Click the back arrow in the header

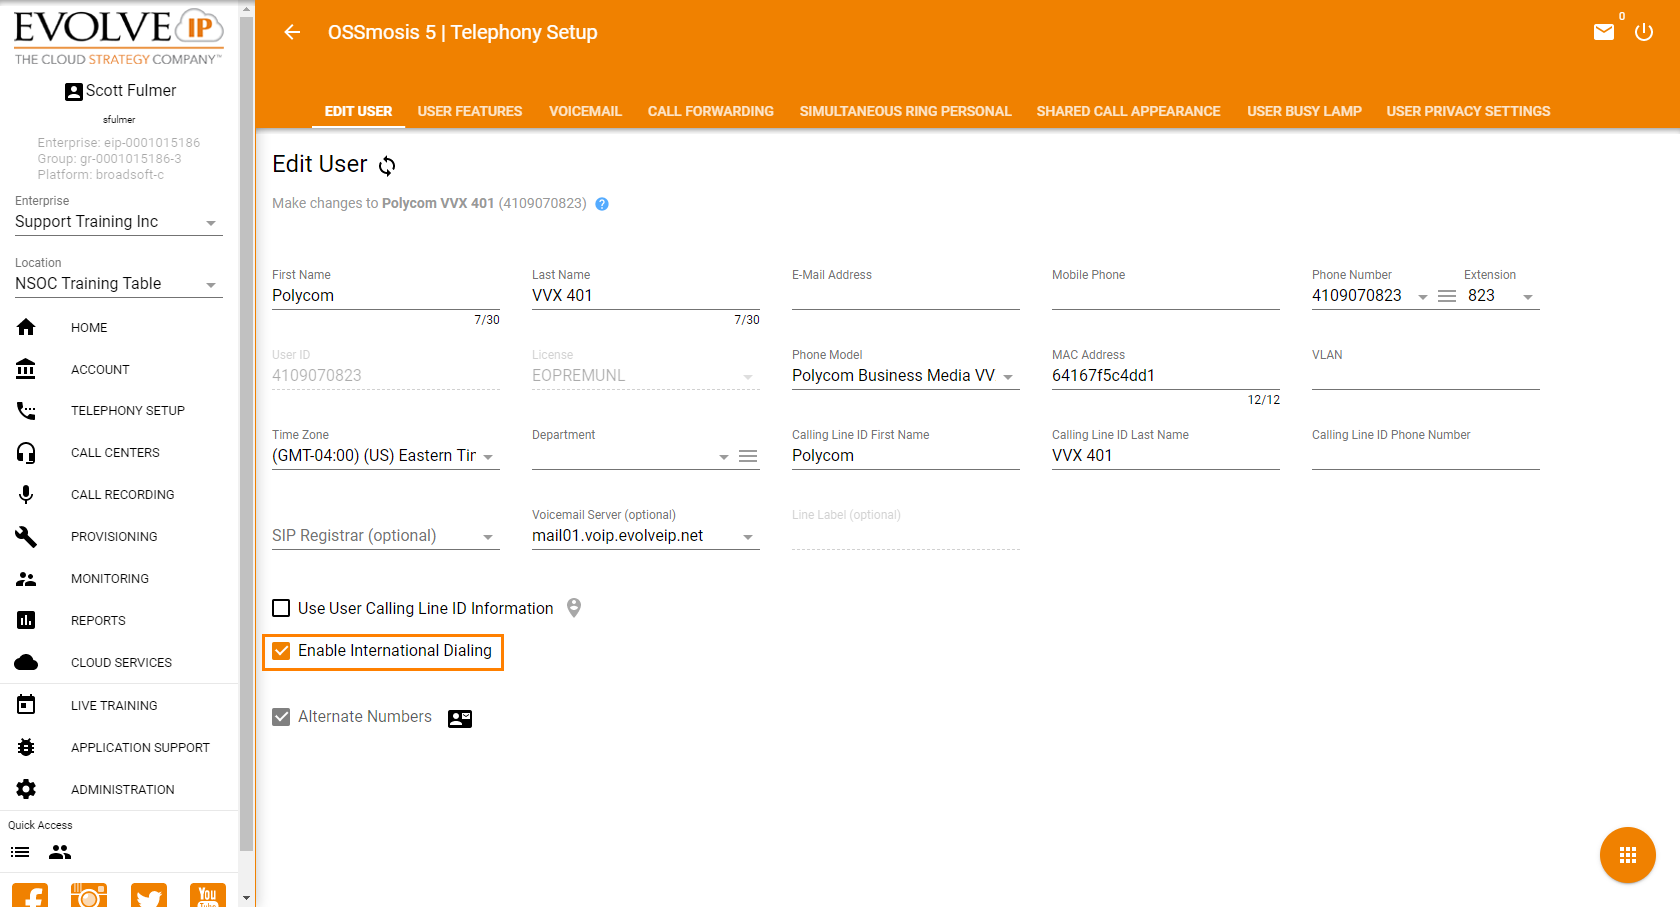coord(292,32)
